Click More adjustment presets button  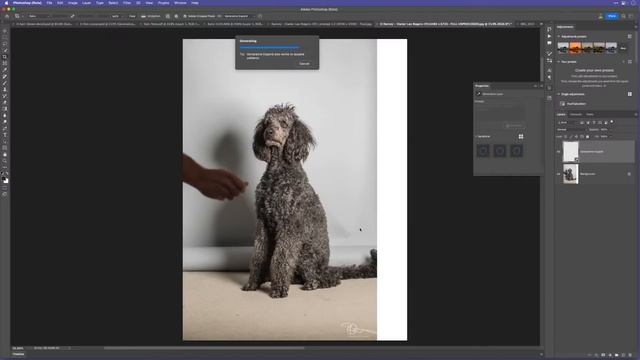tap(623, 48)
